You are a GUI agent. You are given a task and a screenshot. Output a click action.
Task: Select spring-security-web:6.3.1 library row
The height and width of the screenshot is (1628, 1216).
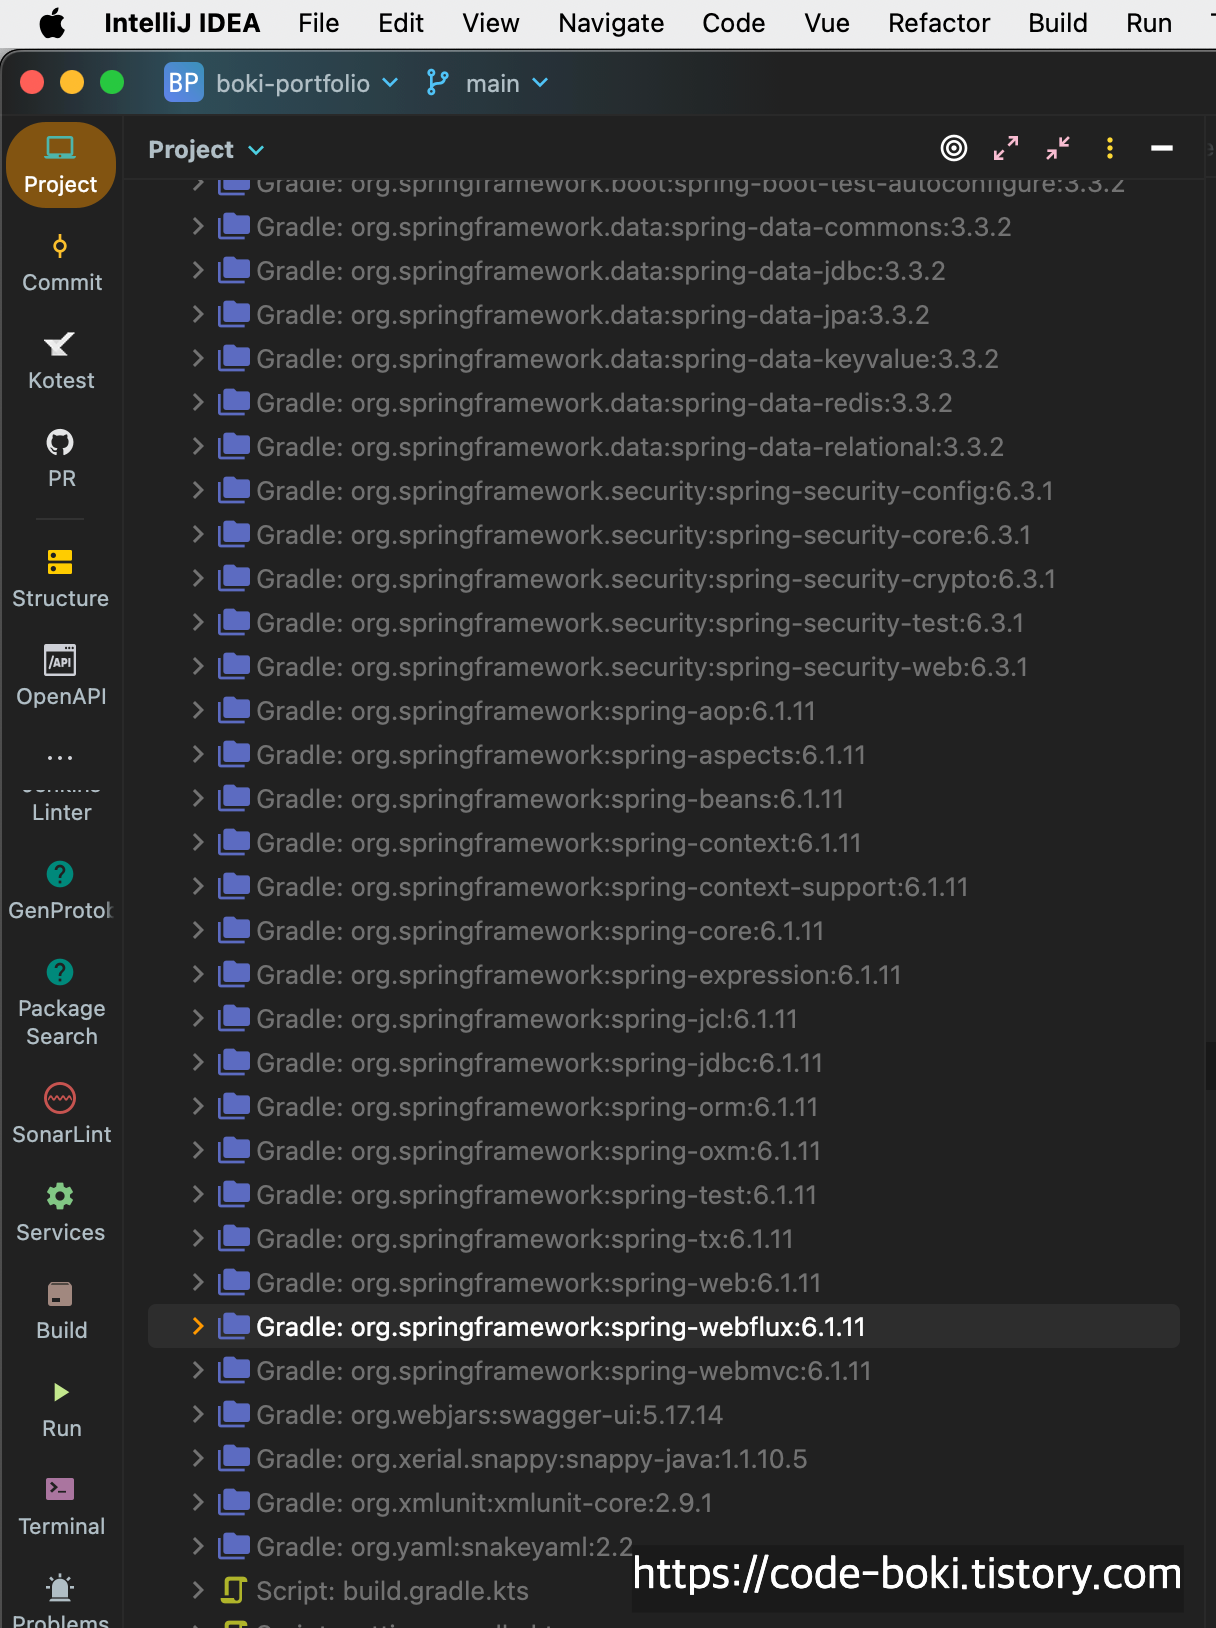tap(664, 667)
